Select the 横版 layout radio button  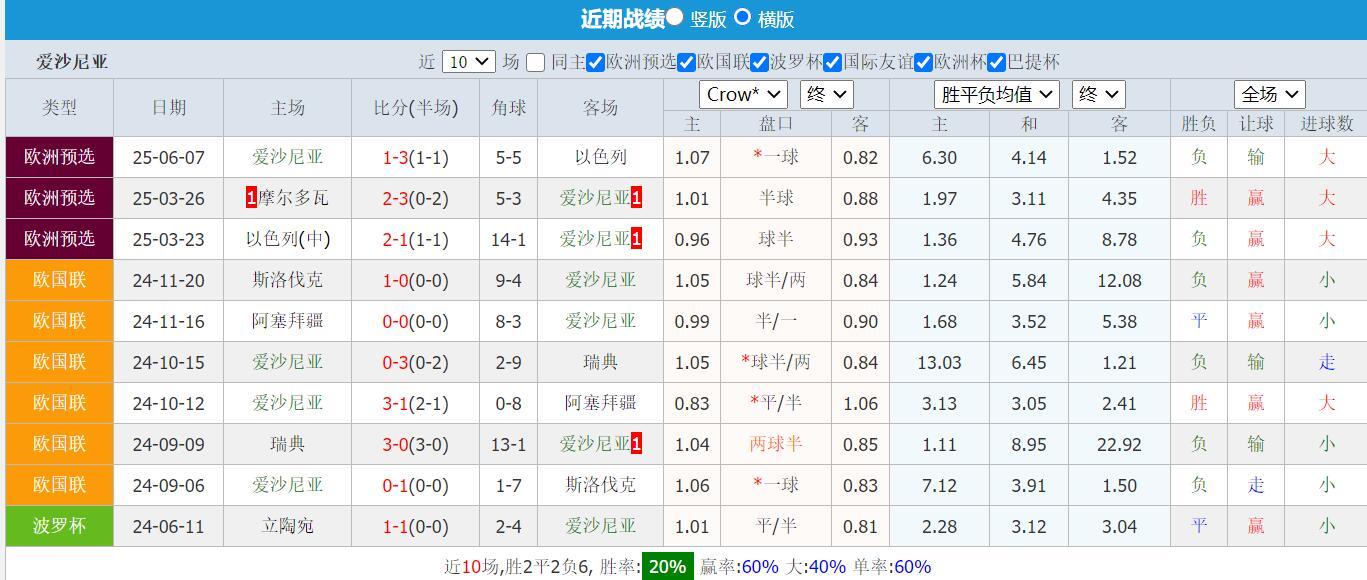tap(742, 19)
